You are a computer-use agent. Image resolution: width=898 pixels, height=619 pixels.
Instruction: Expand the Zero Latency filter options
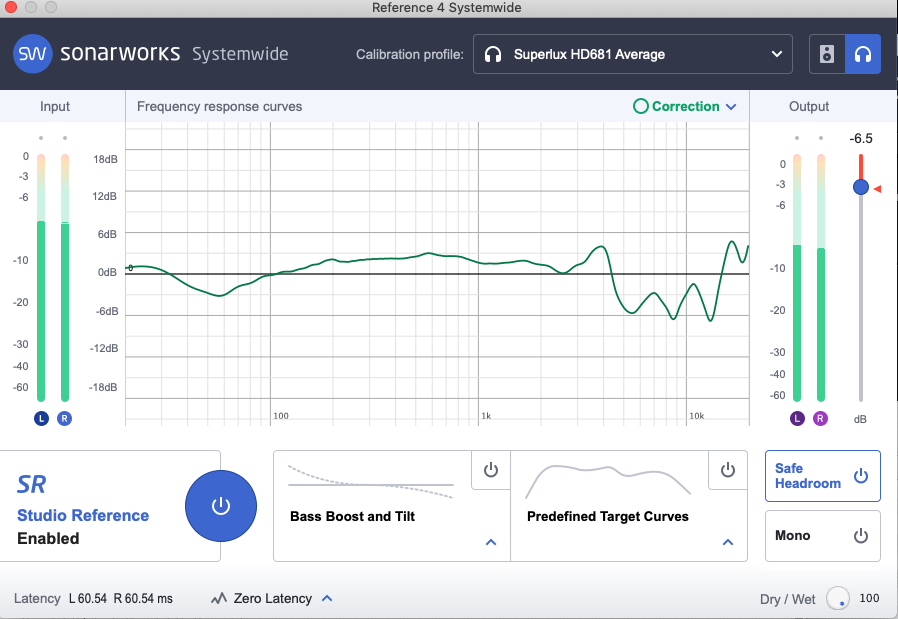coord(327,598)
